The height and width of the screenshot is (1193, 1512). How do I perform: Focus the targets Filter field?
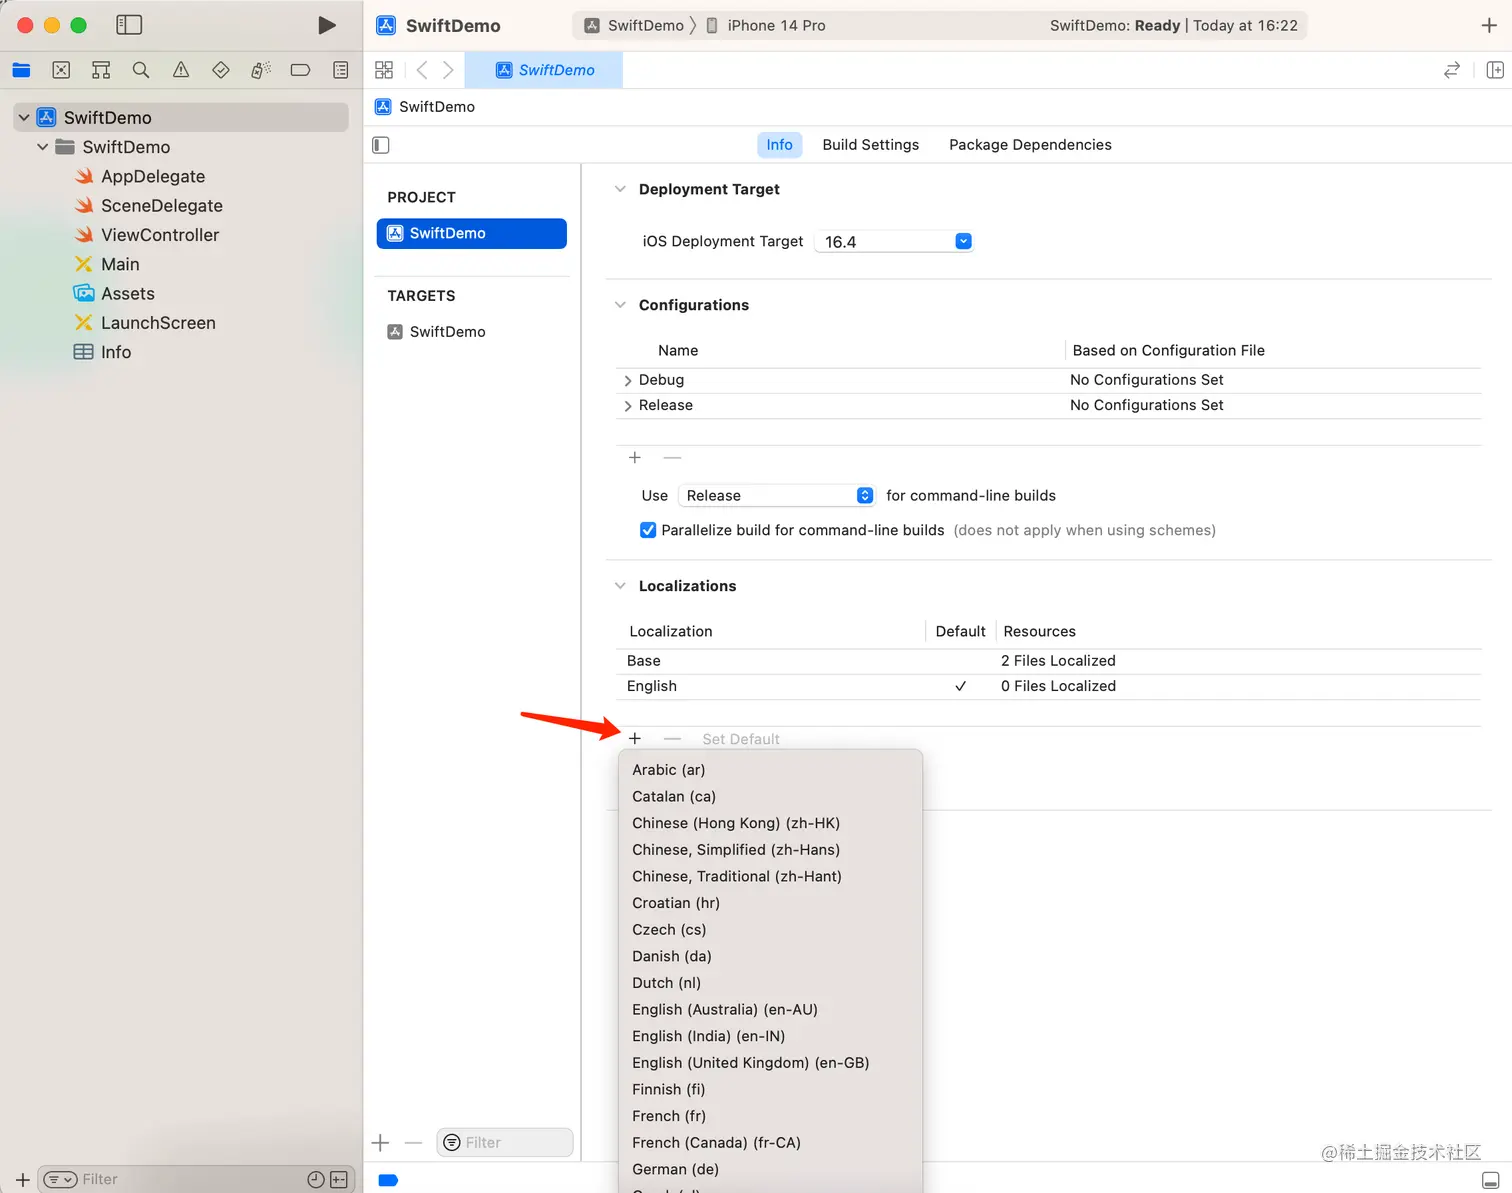click(x=505, y=1142)
